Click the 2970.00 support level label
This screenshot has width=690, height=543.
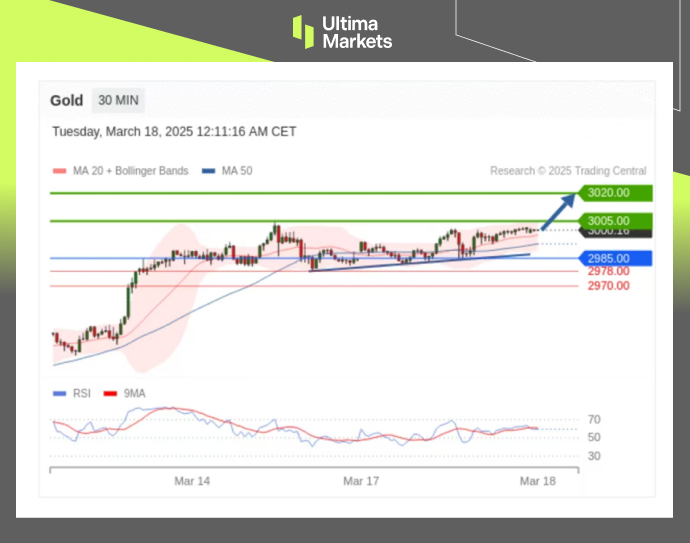pyautogui.click(x=608, y=286)
